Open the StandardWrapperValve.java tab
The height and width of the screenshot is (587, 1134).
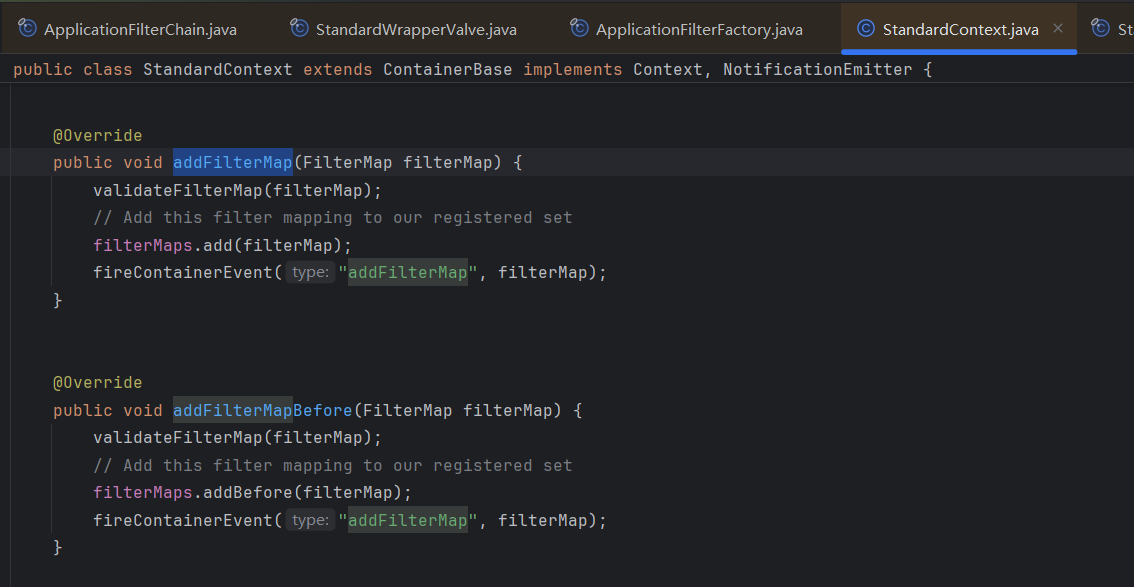coord(416,30)
